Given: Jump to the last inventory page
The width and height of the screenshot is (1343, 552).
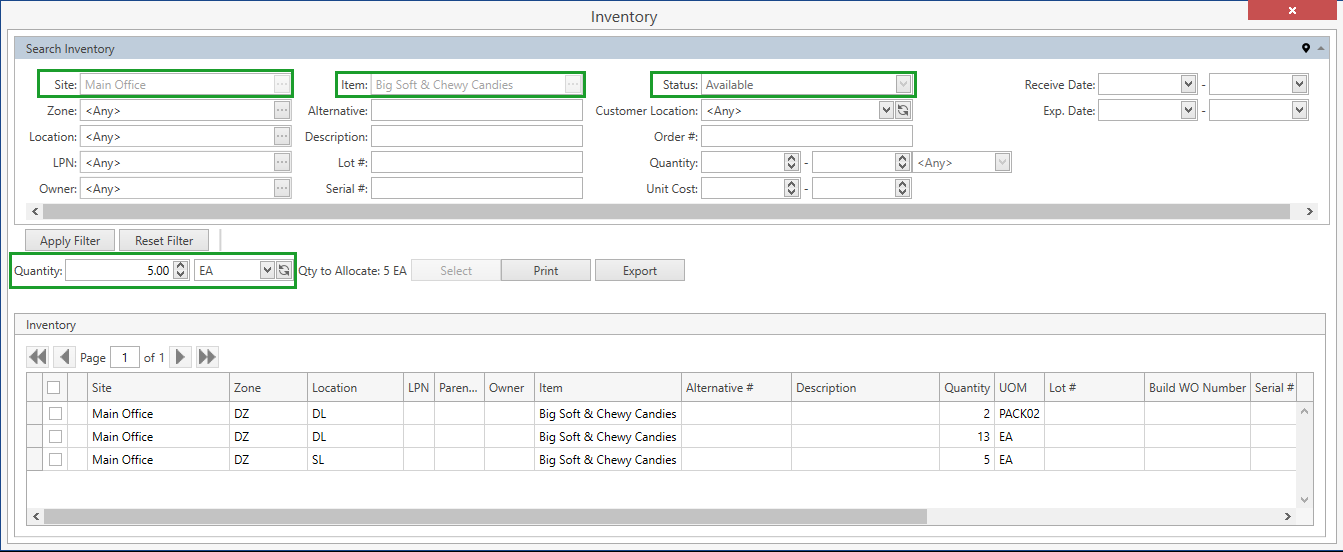Looking at the screenshot, I should [x=207, y=357].
